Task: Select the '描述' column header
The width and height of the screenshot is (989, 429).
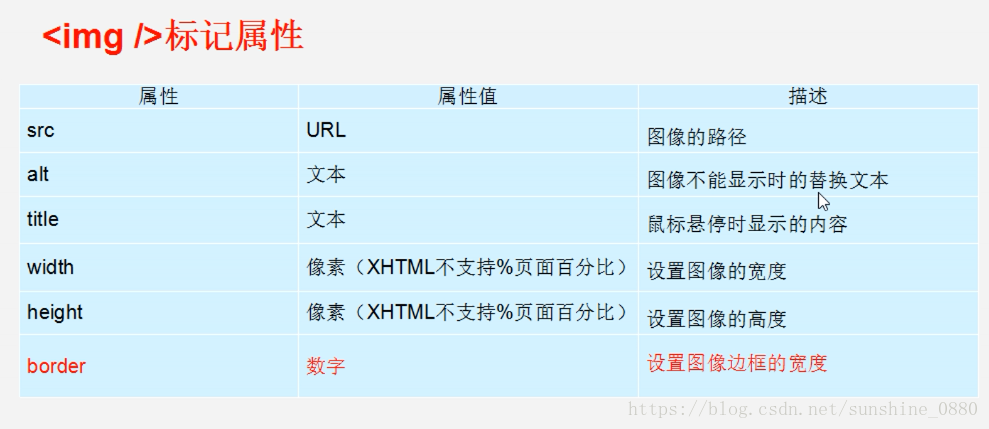Action: tap(807, 96)
